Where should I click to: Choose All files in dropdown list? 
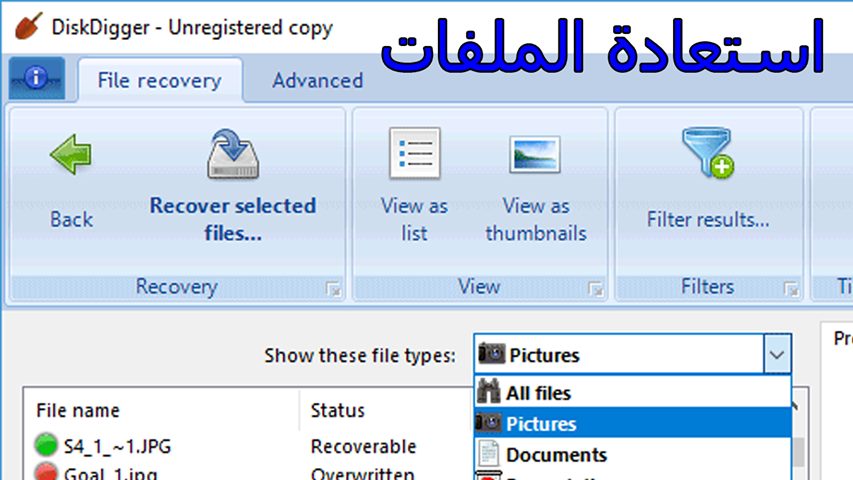[x=633, y=392]
